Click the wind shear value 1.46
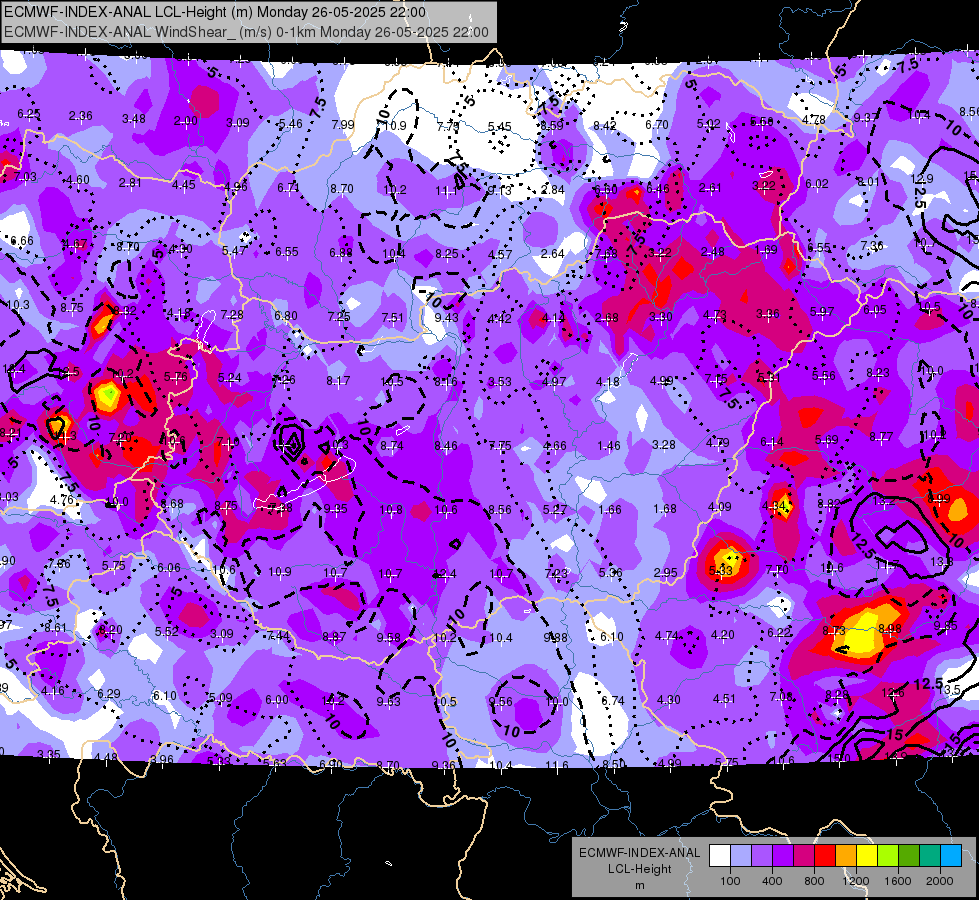 tap(609, 445)
